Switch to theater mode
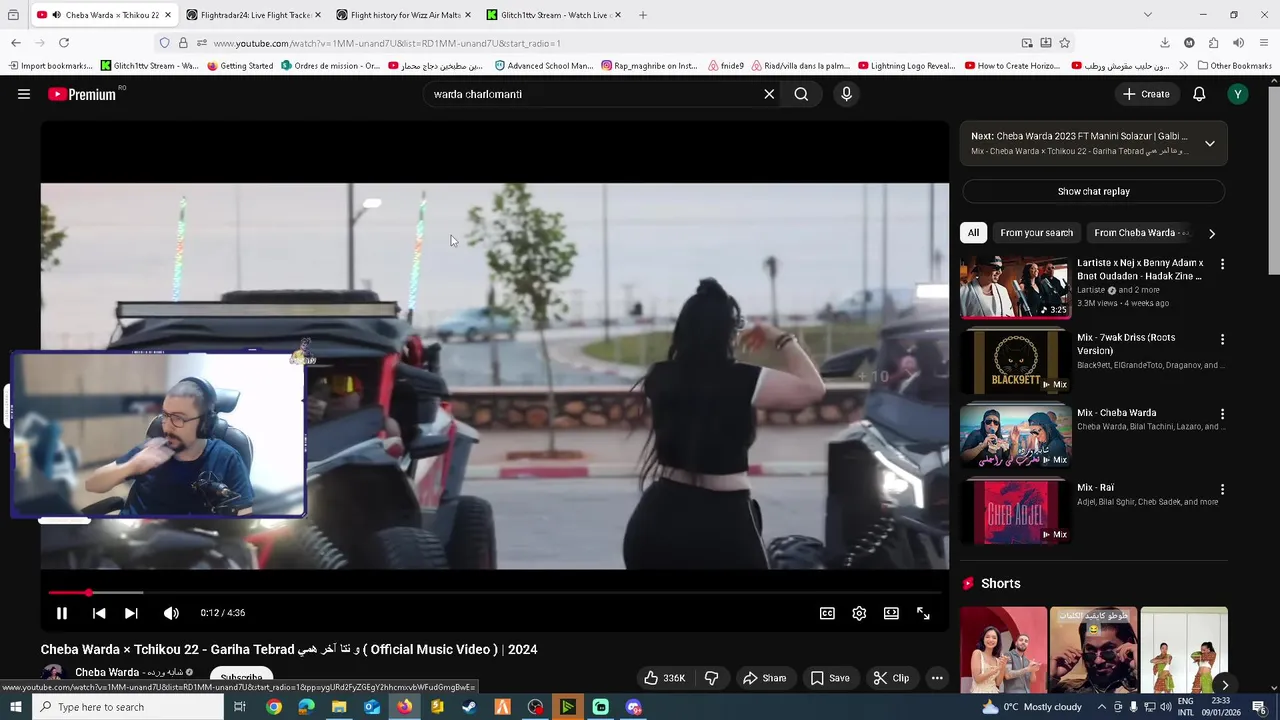Viewport: 1280px width, 720px height. (891, 613)
